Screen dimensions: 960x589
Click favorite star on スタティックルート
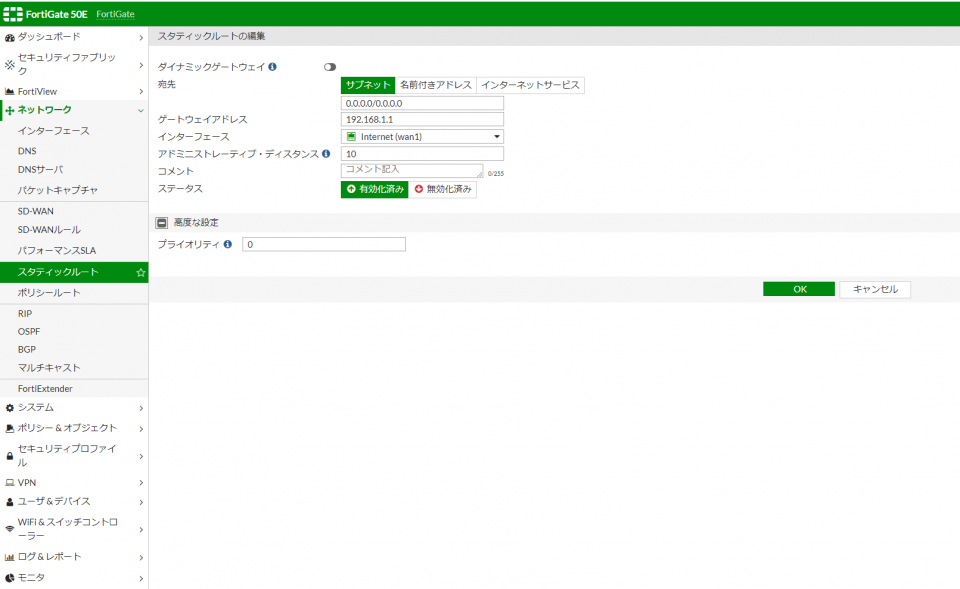[x=140, y=272]
